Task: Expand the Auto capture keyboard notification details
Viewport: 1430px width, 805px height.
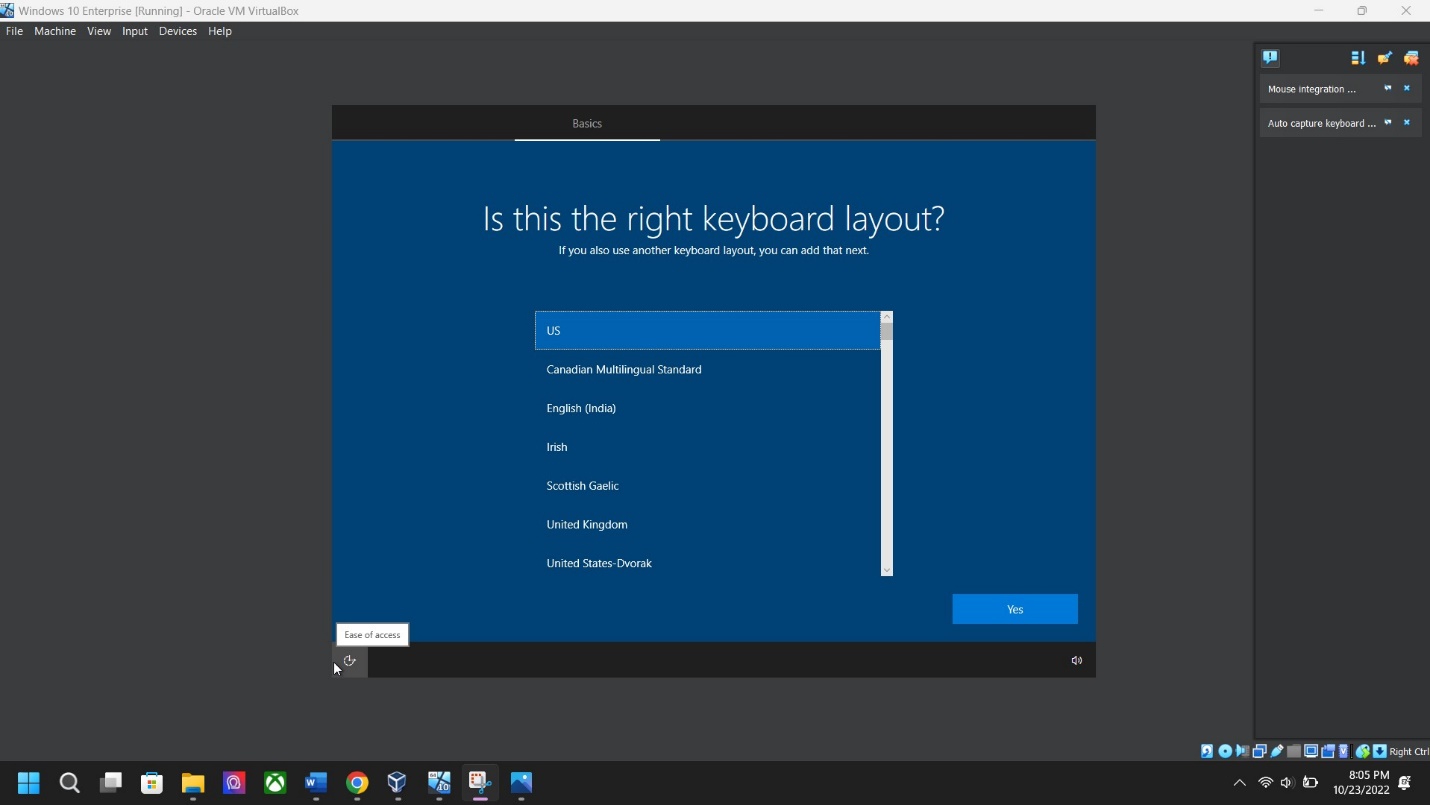Action: pos(1387,123)
